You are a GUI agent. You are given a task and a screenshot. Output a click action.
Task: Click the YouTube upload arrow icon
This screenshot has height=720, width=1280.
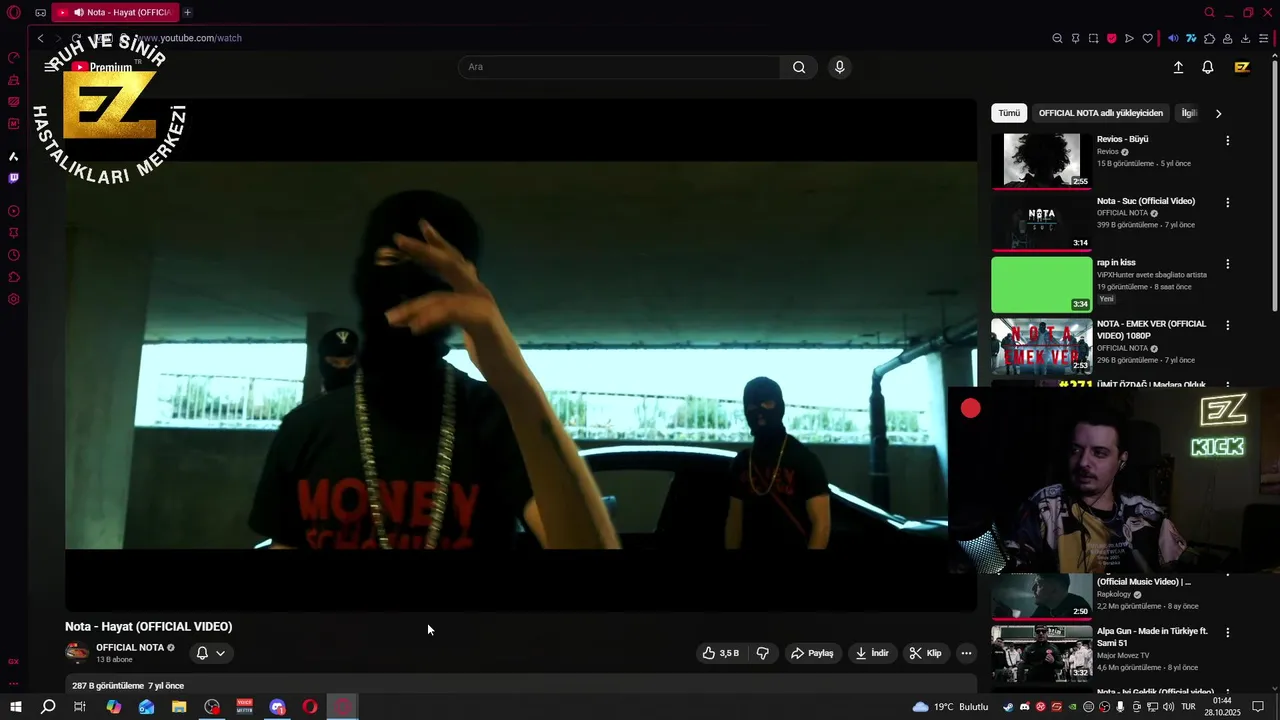(x=1178, y=67)
